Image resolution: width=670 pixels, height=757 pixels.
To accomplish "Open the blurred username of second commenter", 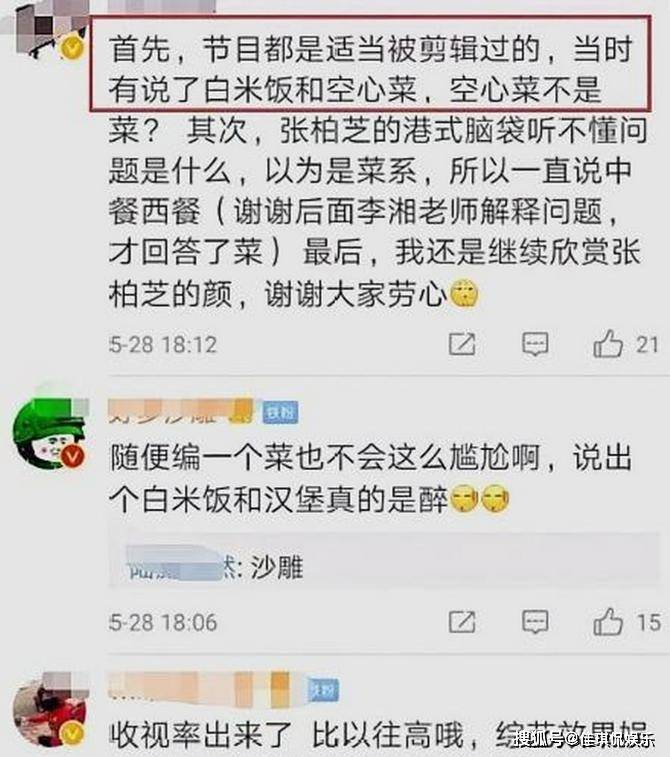I will tap(181, 411).
